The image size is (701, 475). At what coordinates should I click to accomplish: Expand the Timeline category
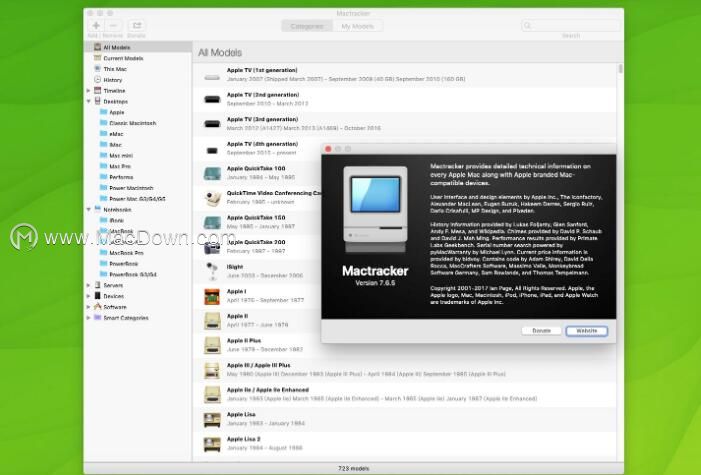click(x=89, y=91)
